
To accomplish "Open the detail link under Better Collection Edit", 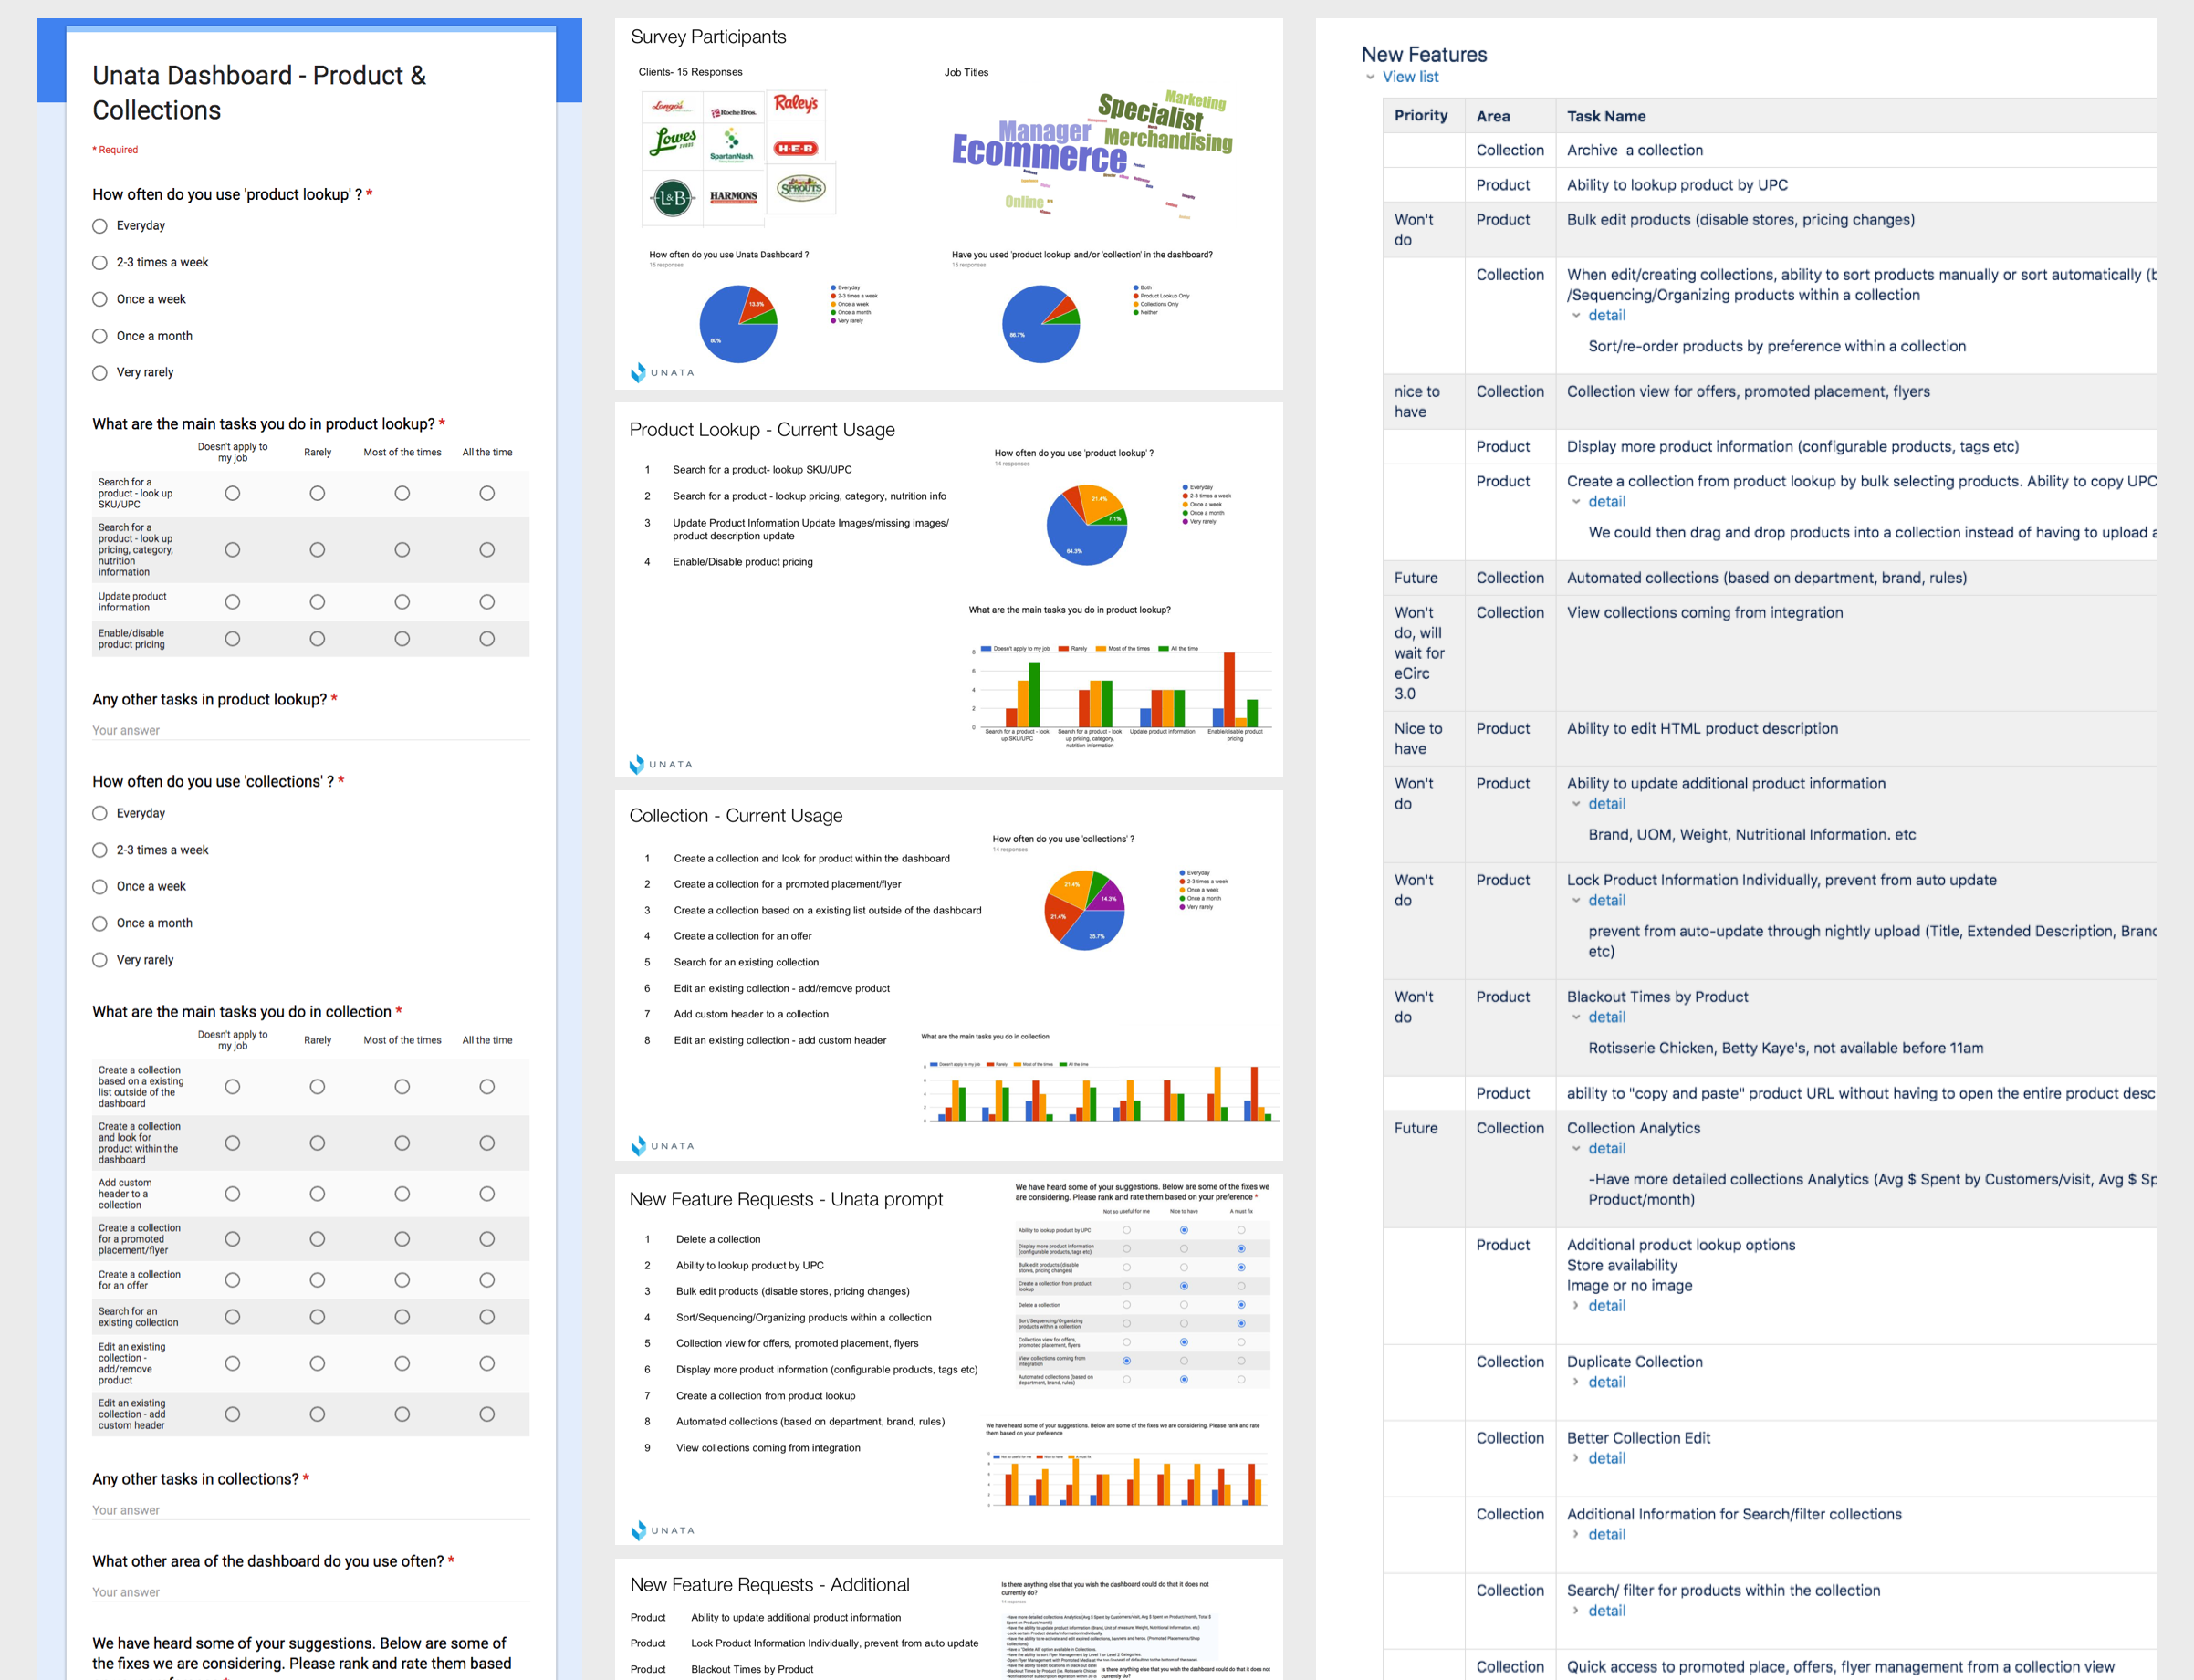I will 1606,1458.
